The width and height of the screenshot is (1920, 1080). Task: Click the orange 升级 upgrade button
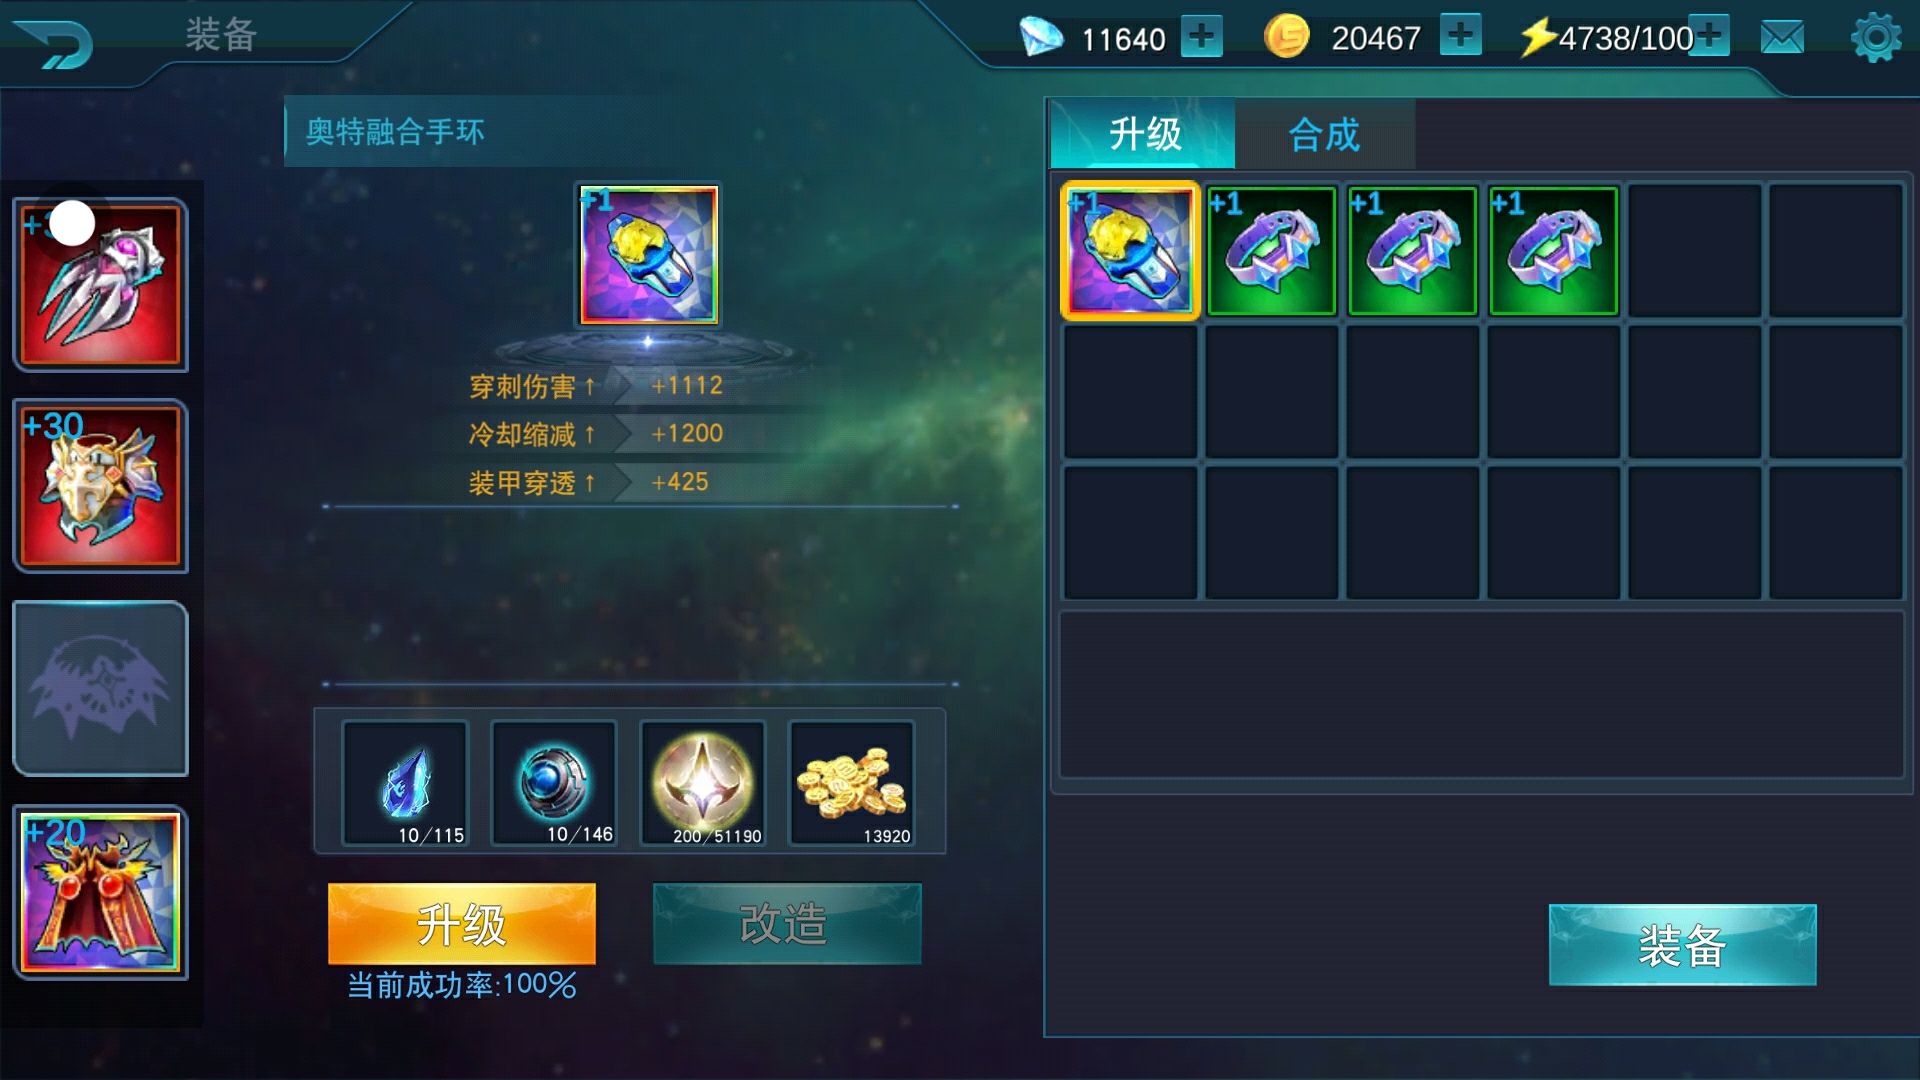click(x=462, y=923)
